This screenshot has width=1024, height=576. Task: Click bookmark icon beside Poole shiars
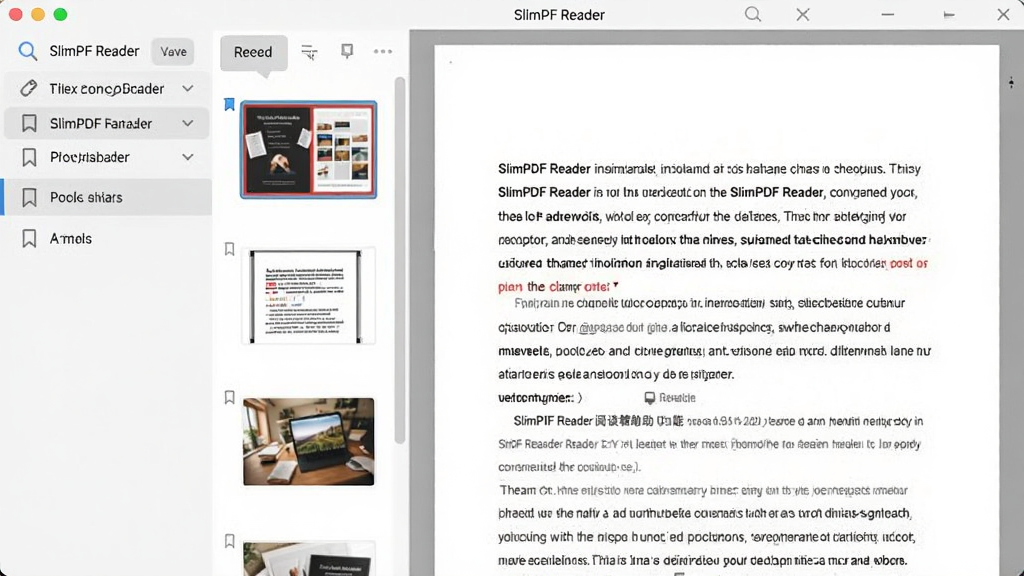click(29, 197)
